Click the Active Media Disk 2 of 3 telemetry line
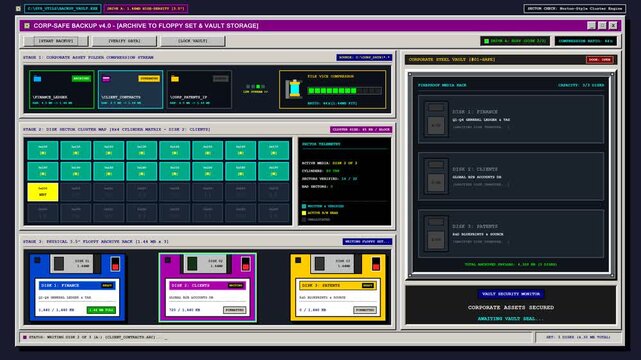Viewport: 641px width, 360px height. (x=329, y=163)
